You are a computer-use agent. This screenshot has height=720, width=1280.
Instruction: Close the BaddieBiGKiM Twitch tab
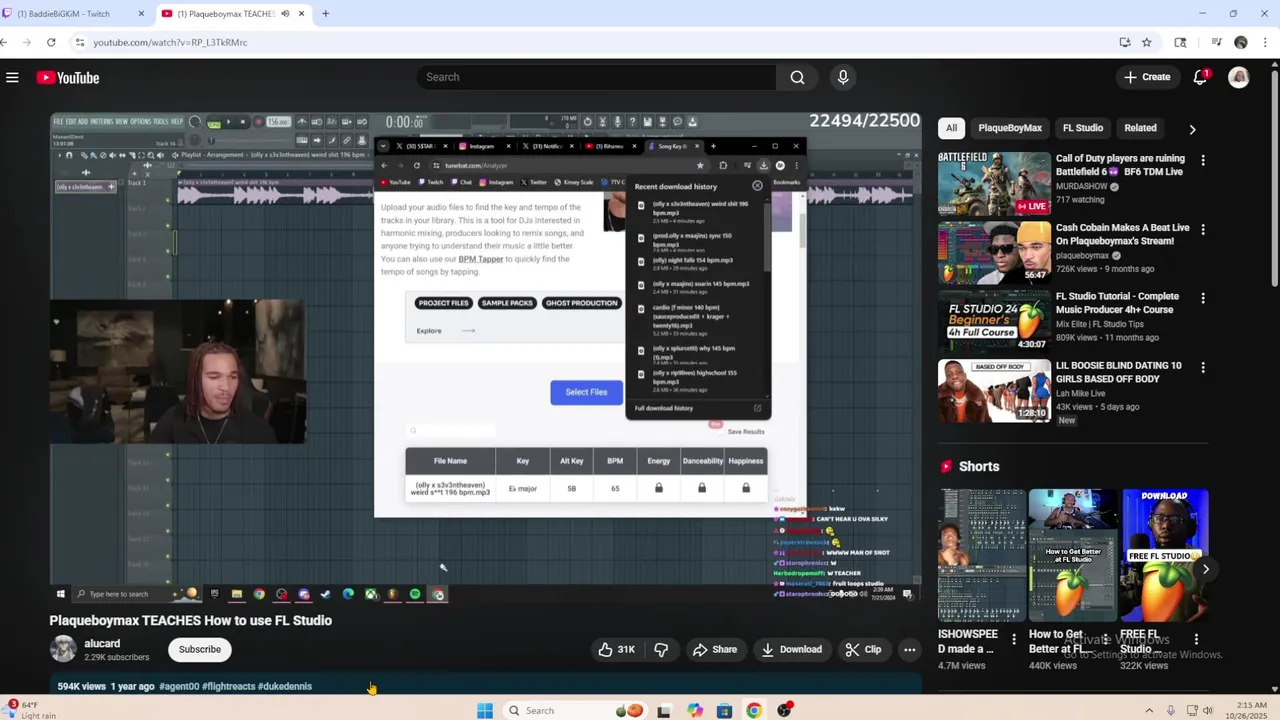coord(141,14)
